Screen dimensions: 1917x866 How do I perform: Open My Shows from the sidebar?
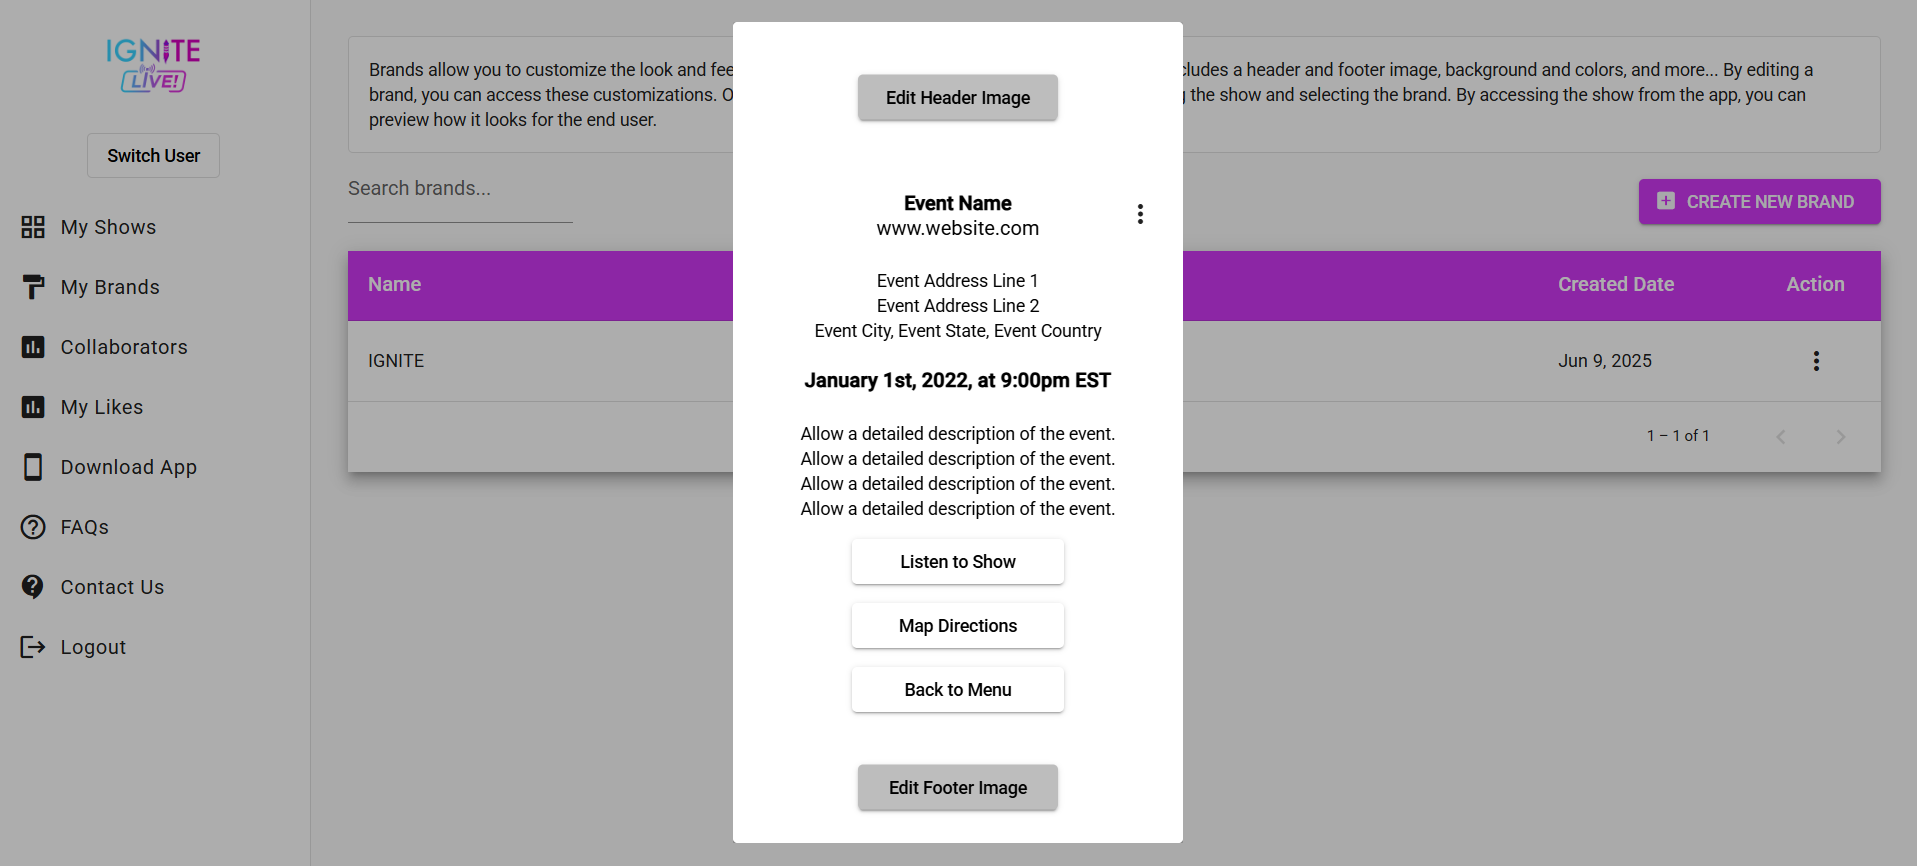pos(108,227)
